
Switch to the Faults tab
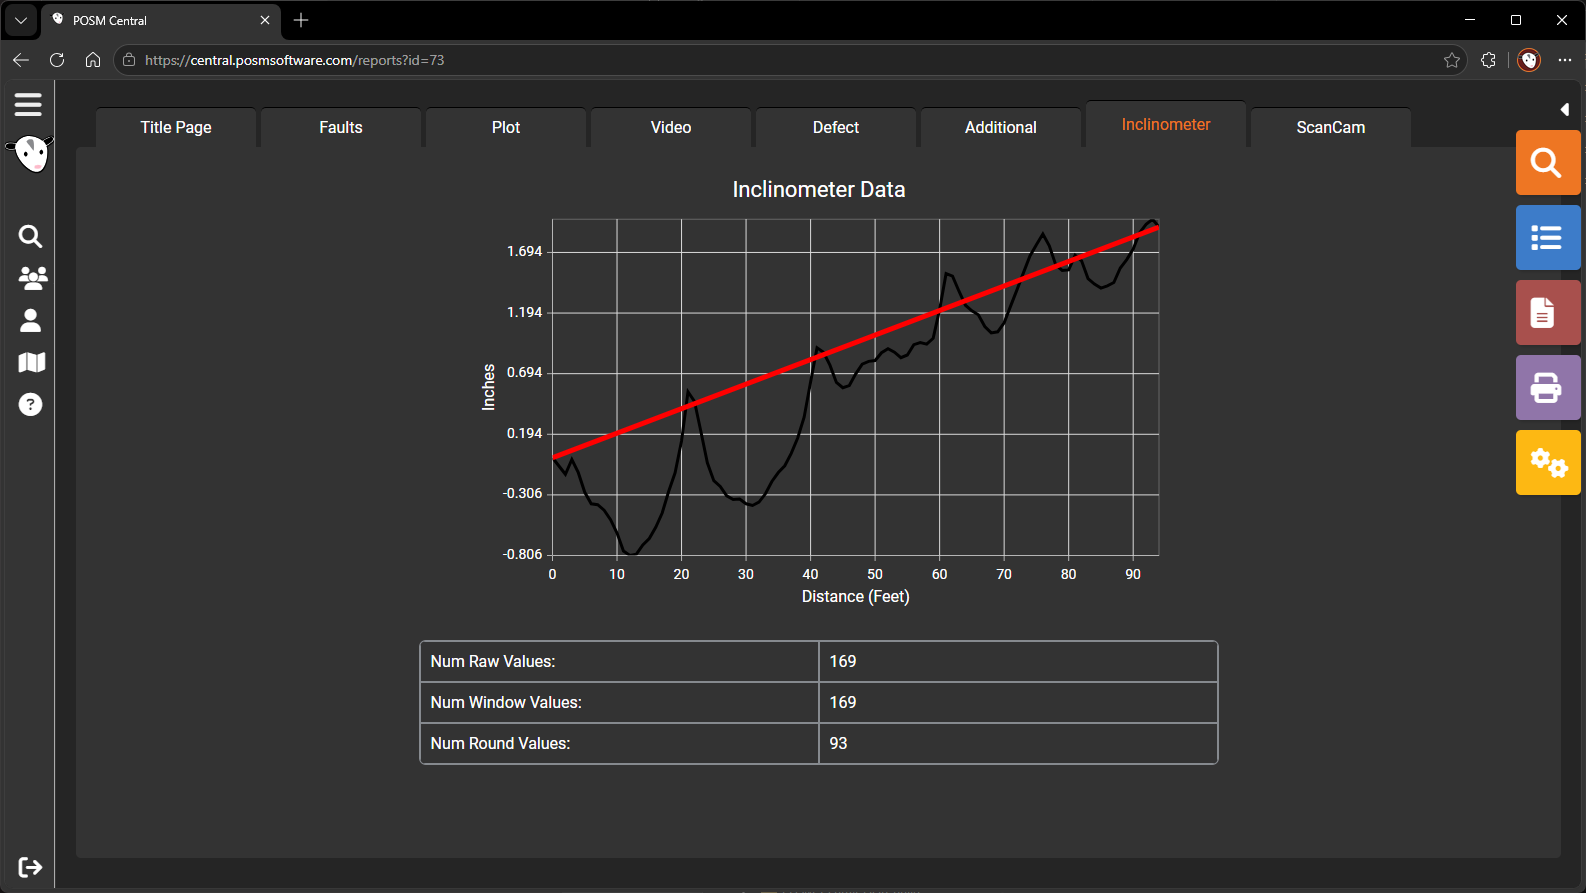click(x=341, y=127)
